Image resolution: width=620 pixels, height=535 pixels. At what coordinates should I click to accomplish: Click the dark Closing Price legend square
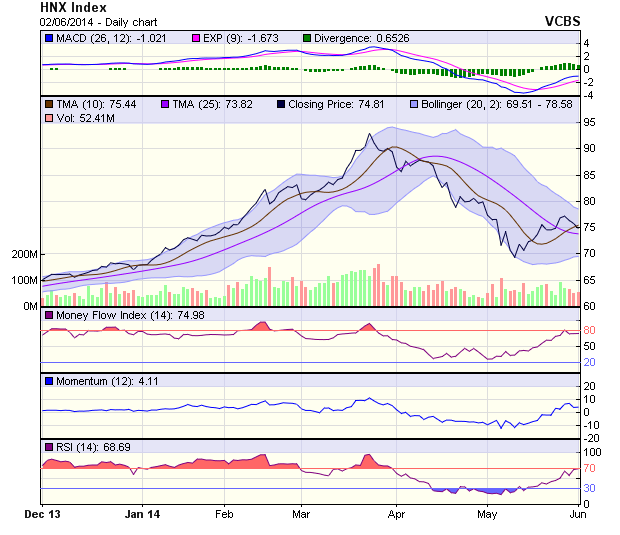click(x=280, y=103)
